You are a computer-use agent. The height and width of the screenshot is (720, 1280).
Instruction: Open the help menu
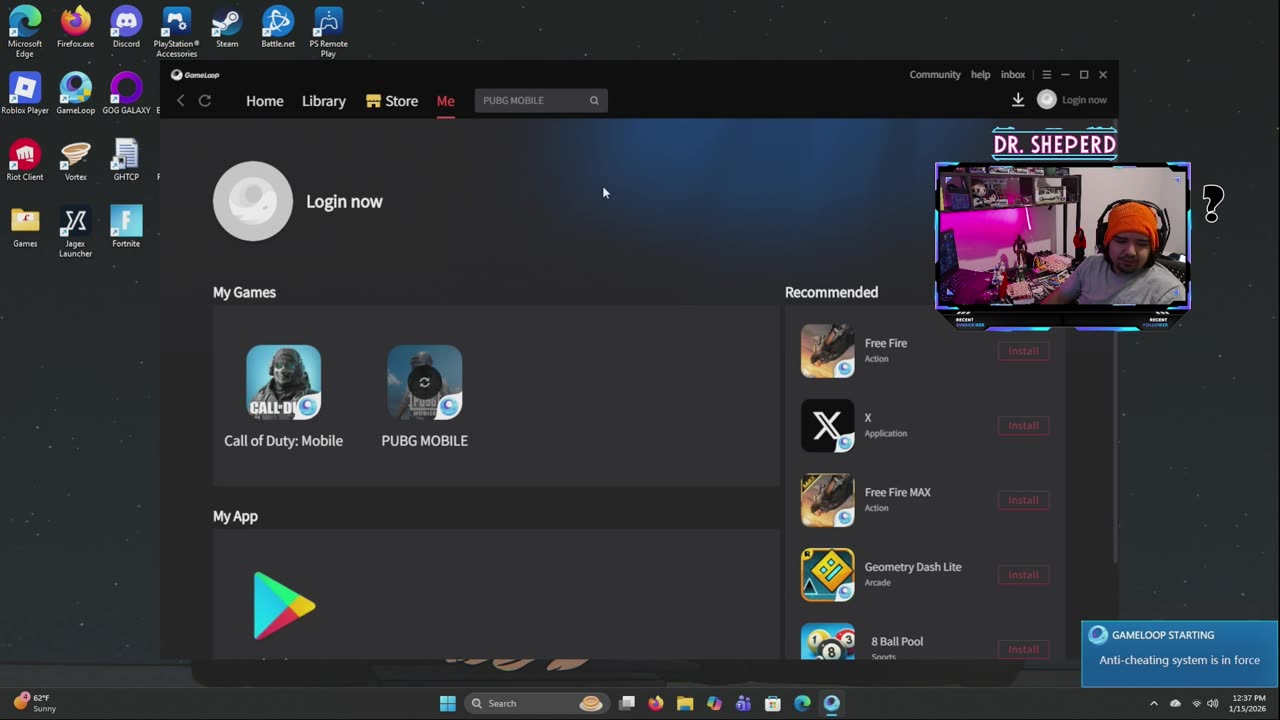981,75
